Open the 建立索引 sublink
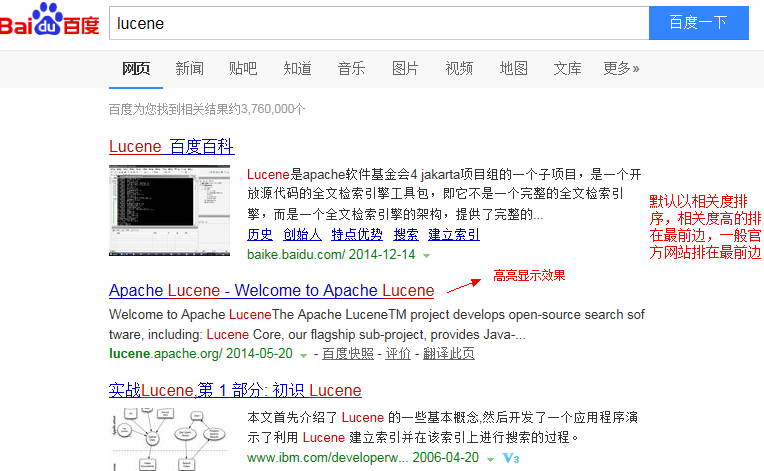This screenshot has width=764, height=471. pyautogui.click(x=454, y=235)
